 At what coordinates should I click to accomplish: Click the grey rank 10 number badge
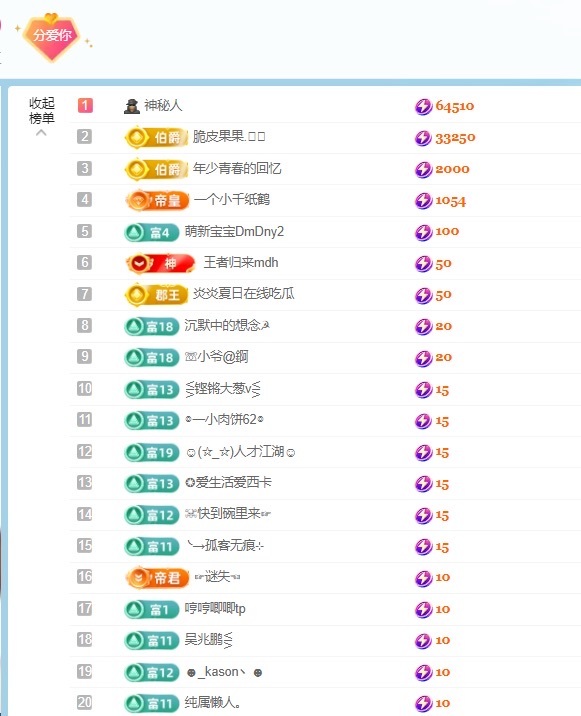85,389
